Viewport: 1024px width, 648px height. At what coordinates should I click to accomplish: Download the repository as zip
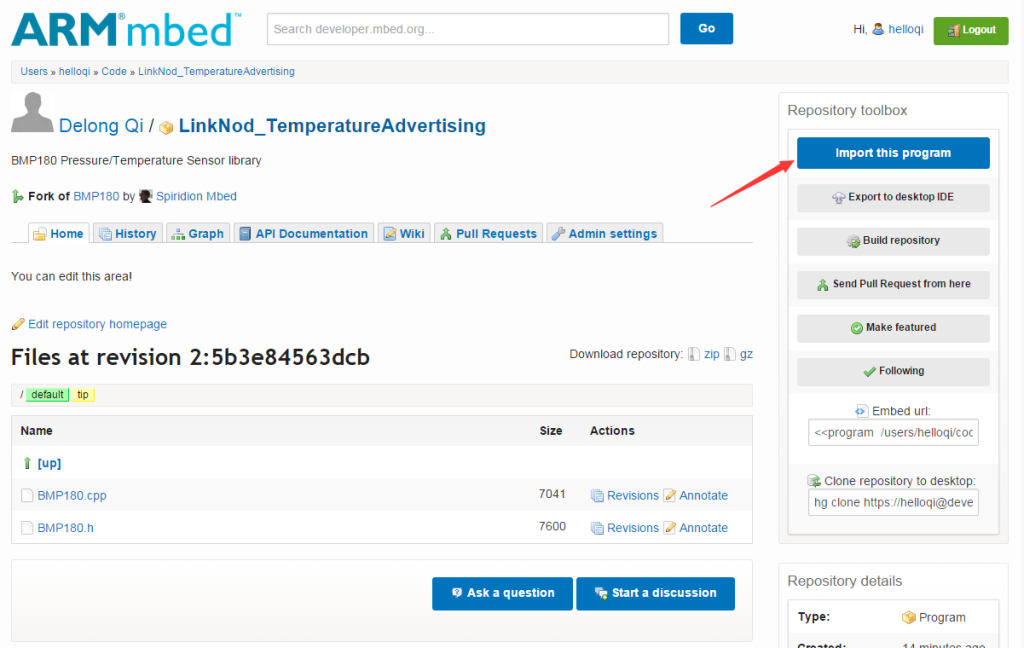[712, 354]
